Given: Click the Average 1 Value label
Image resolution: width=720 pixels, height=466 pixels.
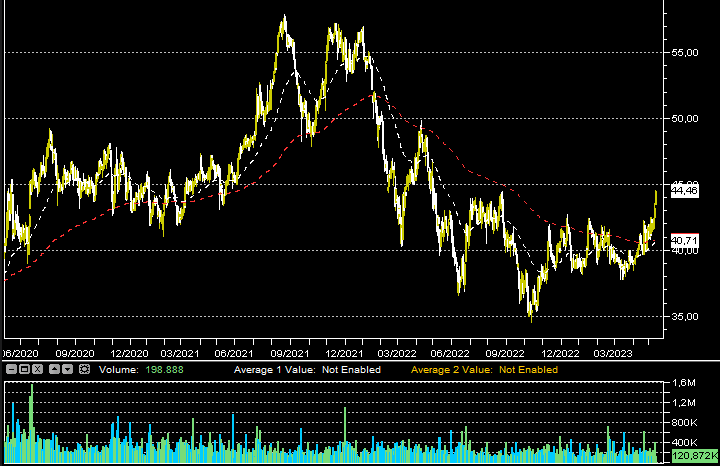Looking at the screenshot, I should click(x=275, y=370).
